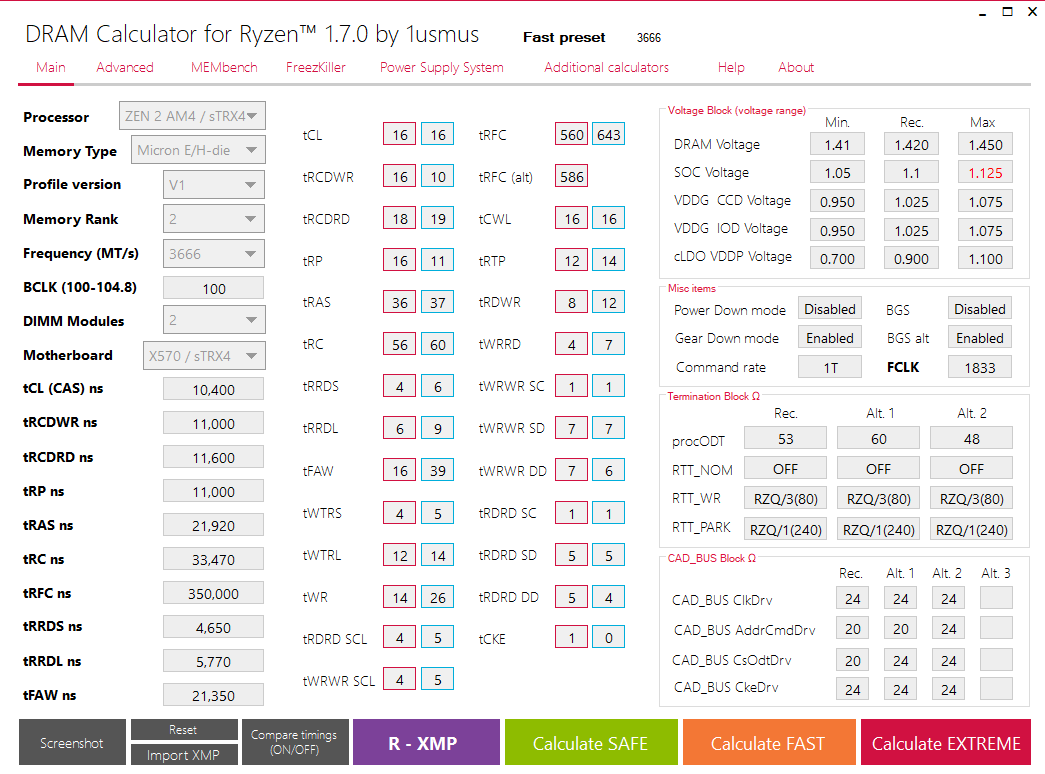Click RTT_WR Rec. value RZQ/3(80)
The image size is (1045, 774).
(786, 499)
